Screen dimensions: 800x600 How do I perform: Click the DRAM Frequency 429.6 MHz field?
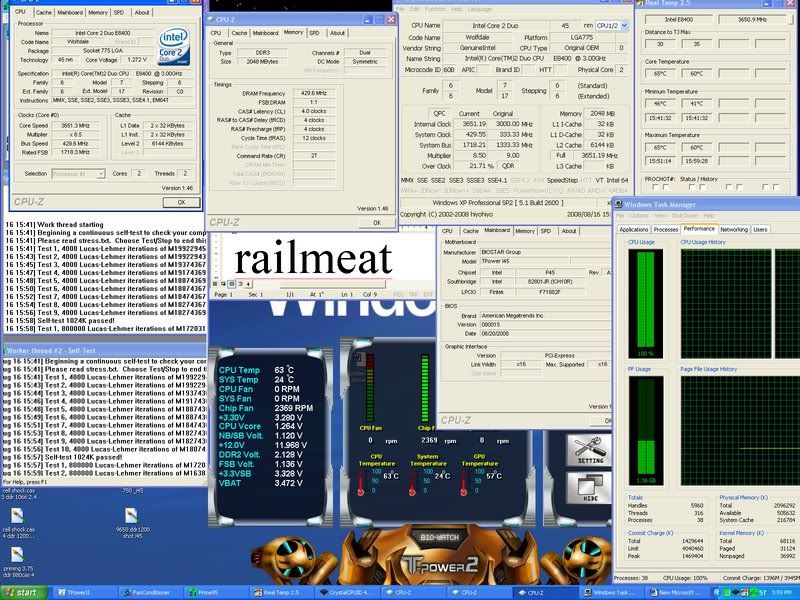pyautogui.click(x=314, y=93)
